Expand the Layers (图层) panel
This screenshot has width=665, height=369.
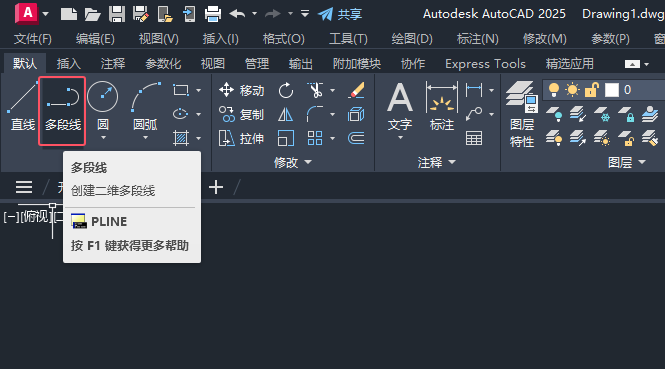point(626,162)
